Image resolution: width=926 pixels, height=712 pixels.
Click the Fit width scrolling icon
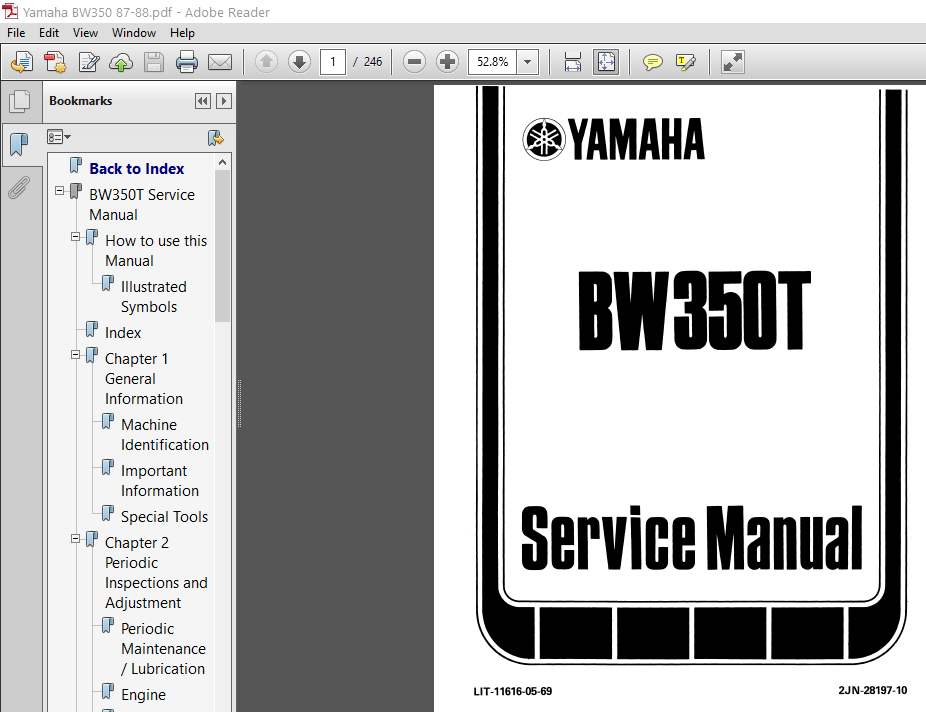tap(573, 61)
